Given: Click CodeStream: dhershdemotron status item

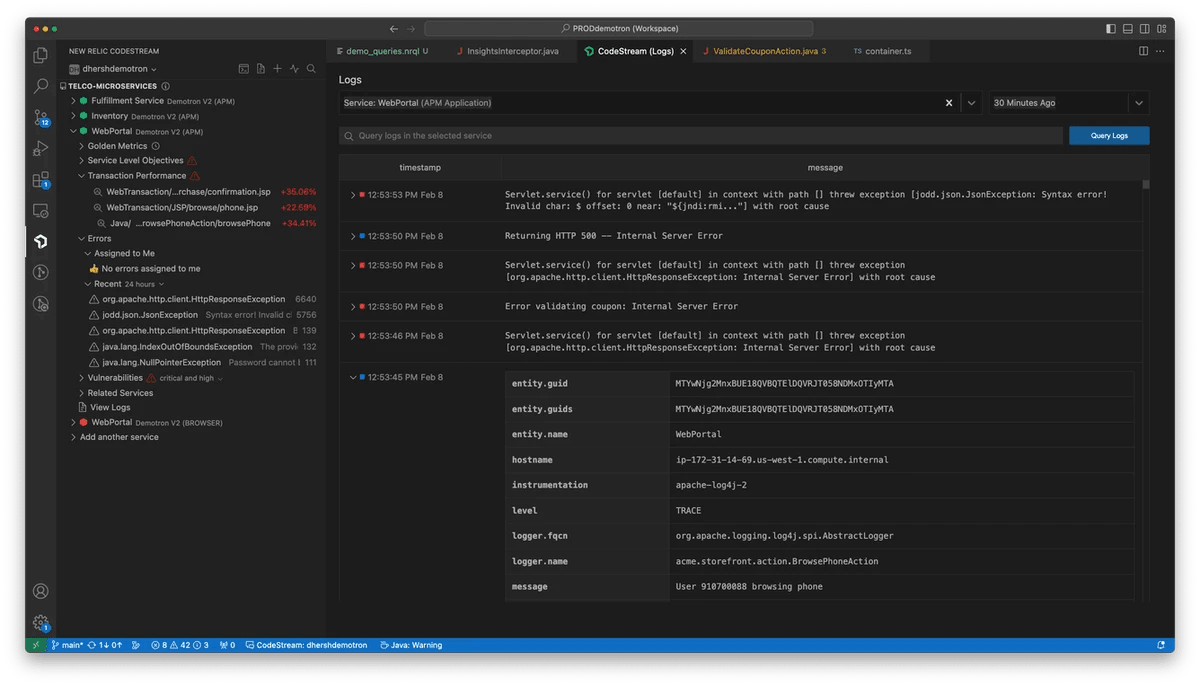Looking at the screenshot, I should pos(306,645).
